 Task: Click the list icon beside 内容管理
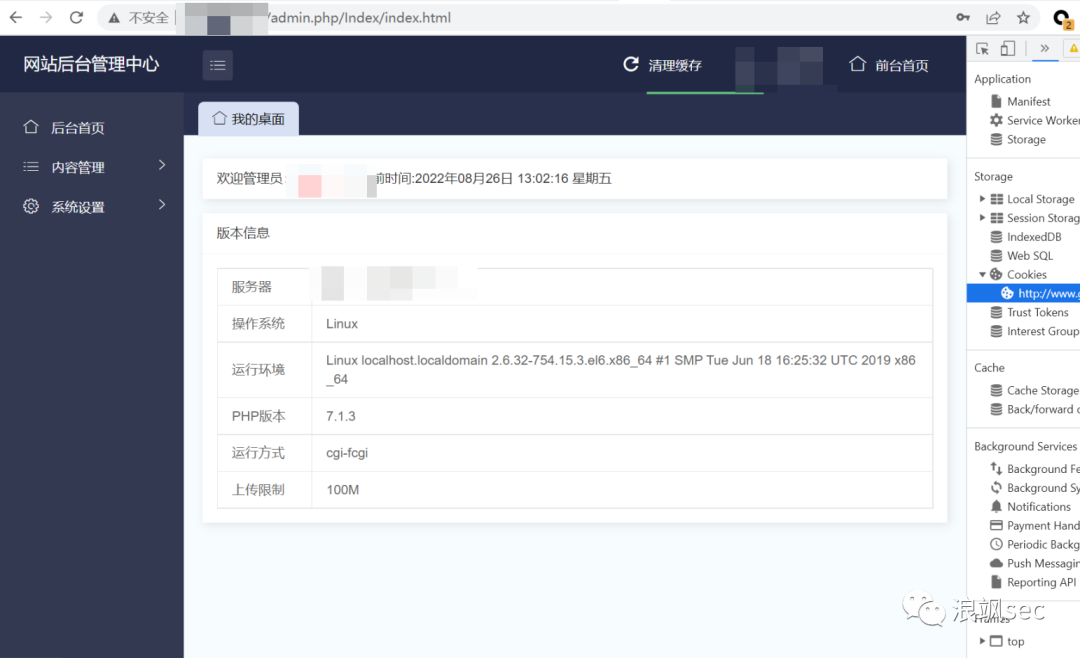(x=30, y=166)
